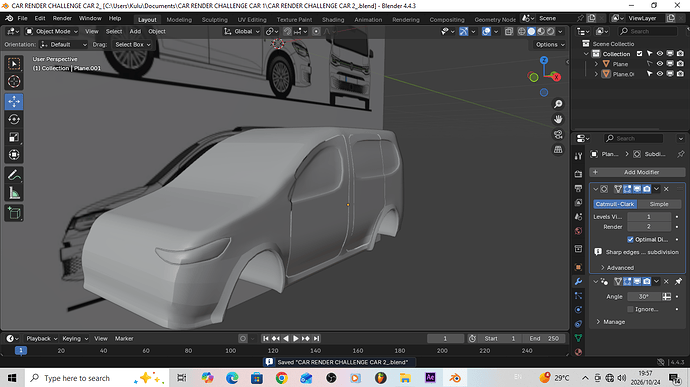This screenshot has height=387, width=690.
Task: Click the Z axis on navigation gizmo
Action: tap(544, 60)
